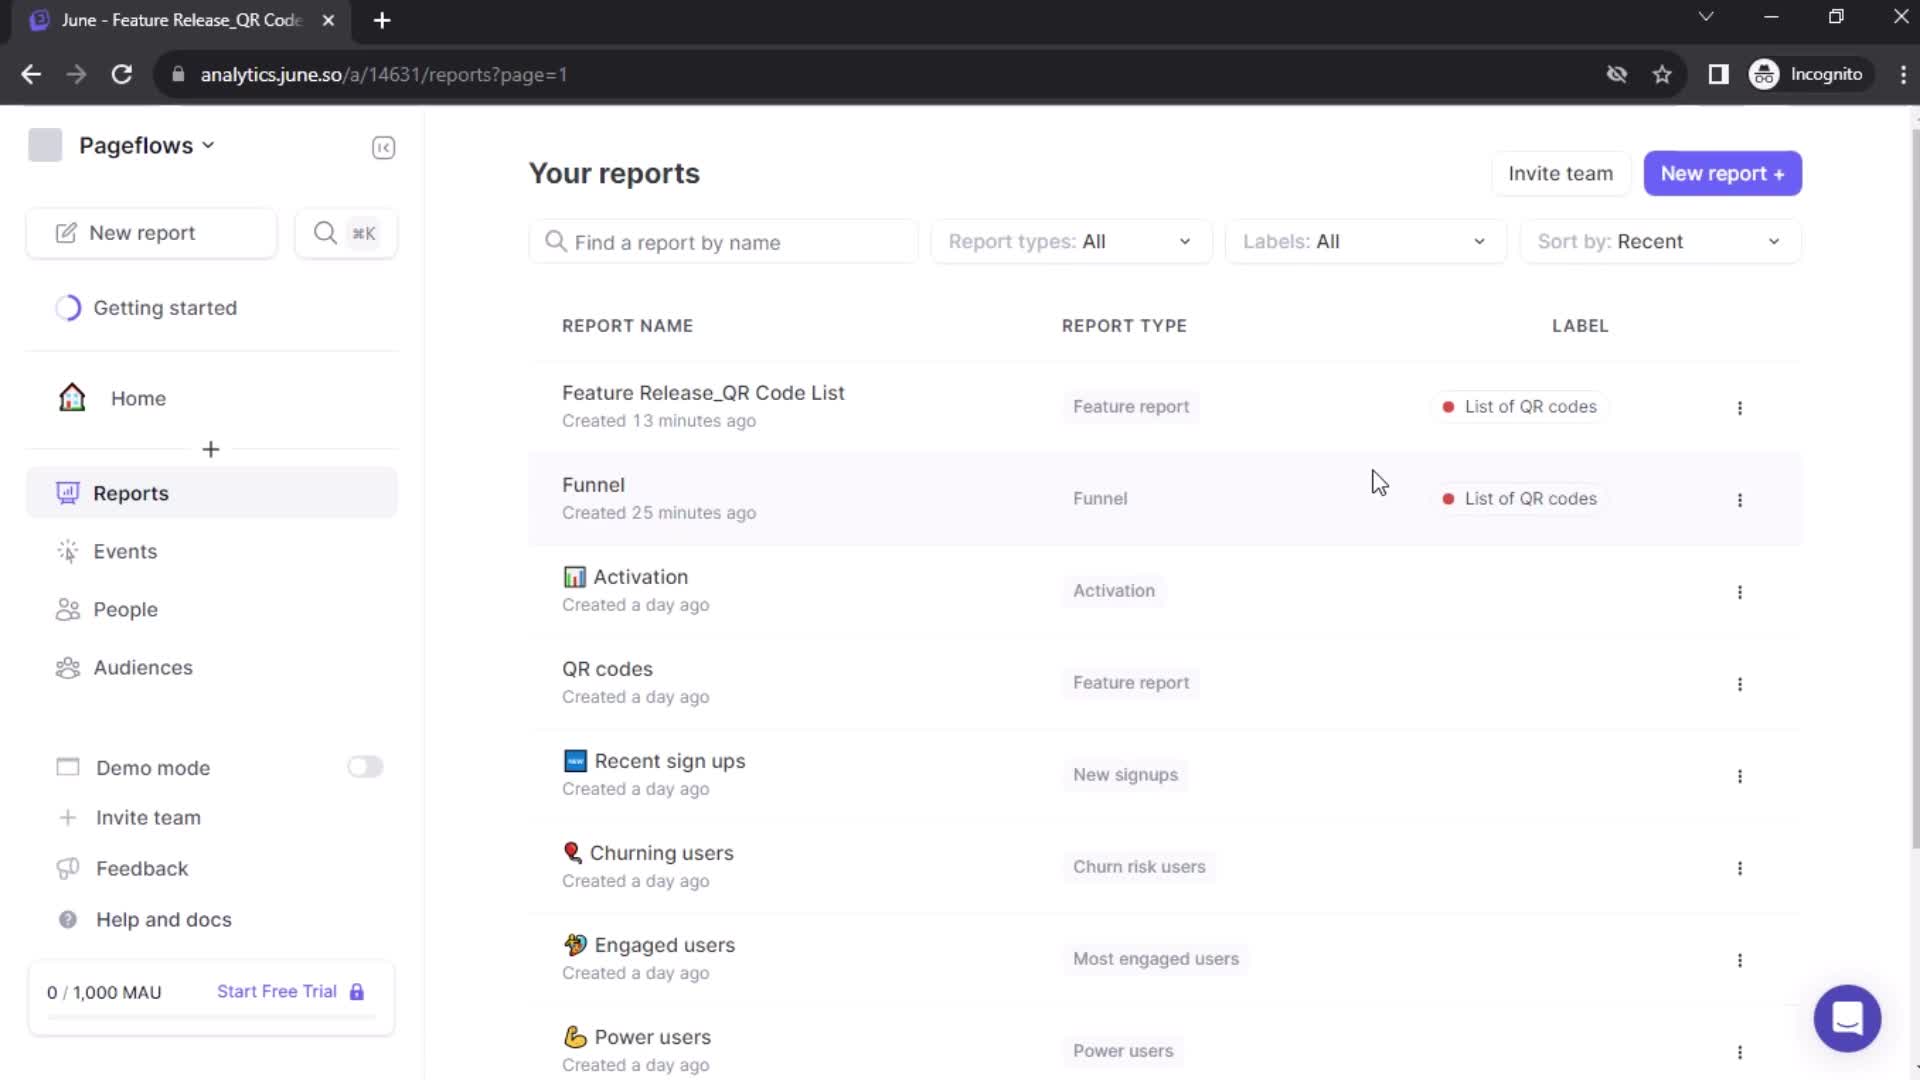Toggle Demo mode switch on
The width and height of the screenshot is (1920, 1080).
(365, 767)
